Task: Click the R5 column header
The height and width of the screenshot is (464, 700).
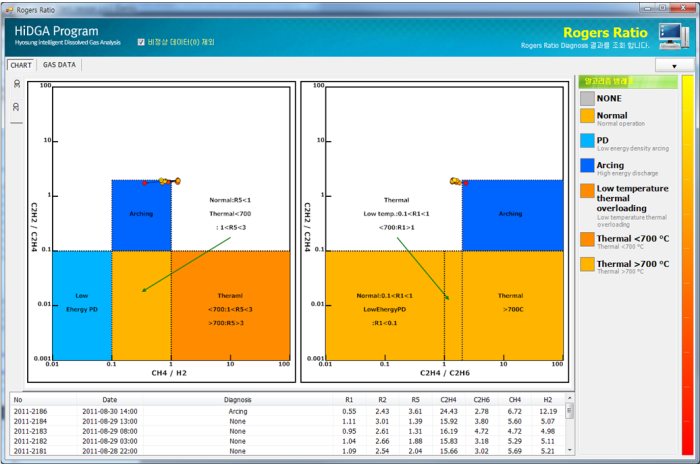Action: [x=415, y=400]
